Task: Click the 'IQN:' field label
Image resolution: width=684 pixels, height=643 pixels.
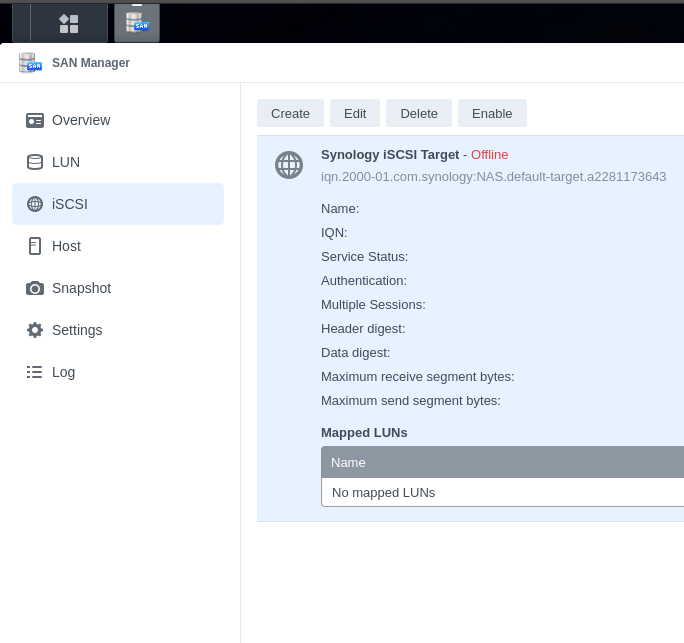Action: (334, 233)
